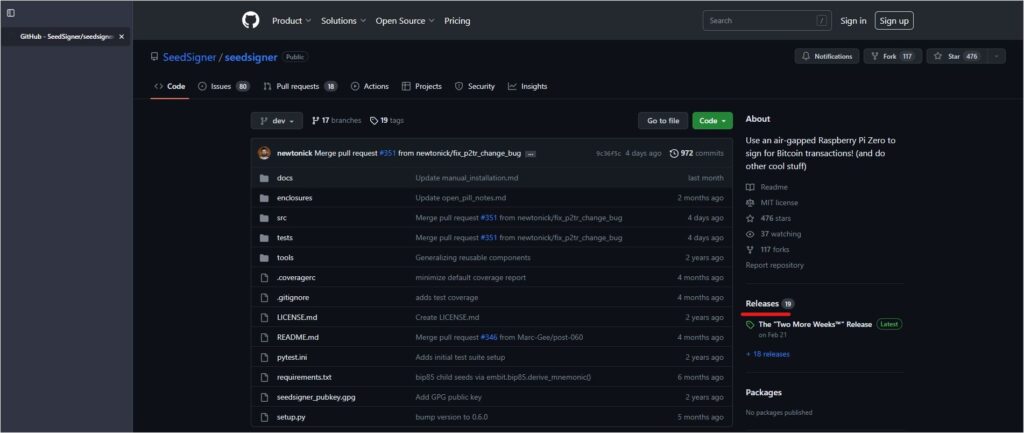Click the Go to file button
Screen dimensions: 1024x433
663,121
